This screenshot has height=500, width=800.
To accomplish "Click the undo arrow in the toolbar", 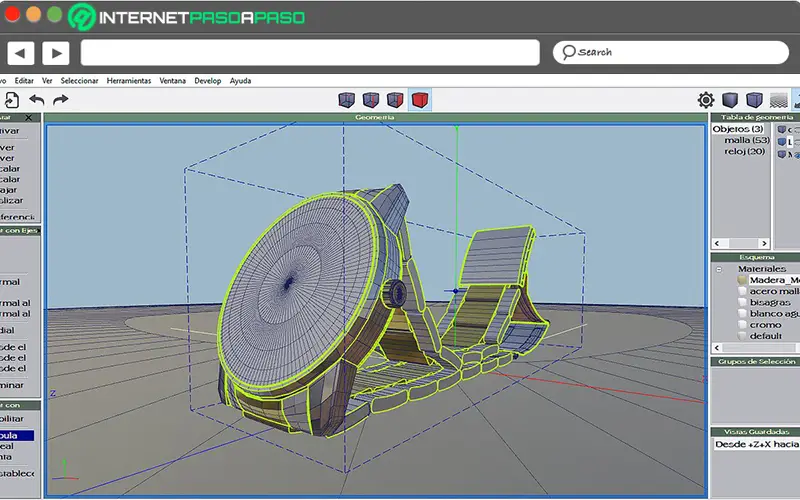I will tap(37, 100).
